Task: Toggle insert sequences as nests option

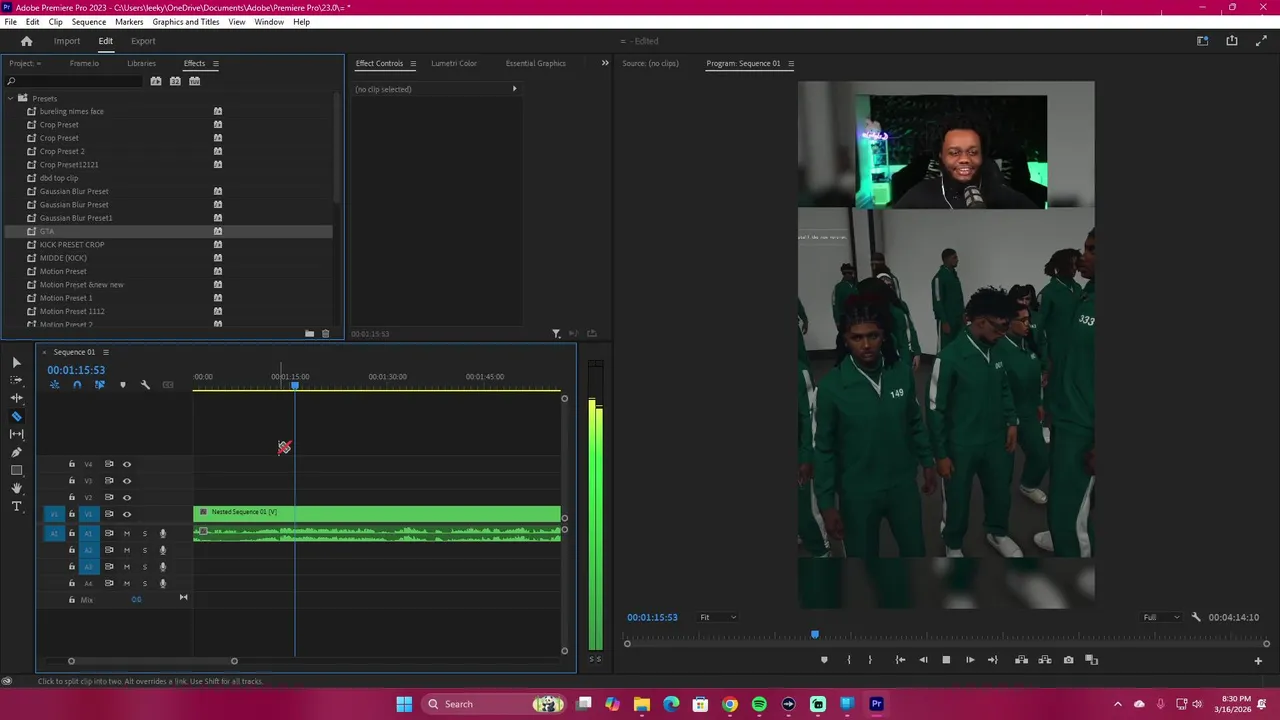Action: [55, 385]
